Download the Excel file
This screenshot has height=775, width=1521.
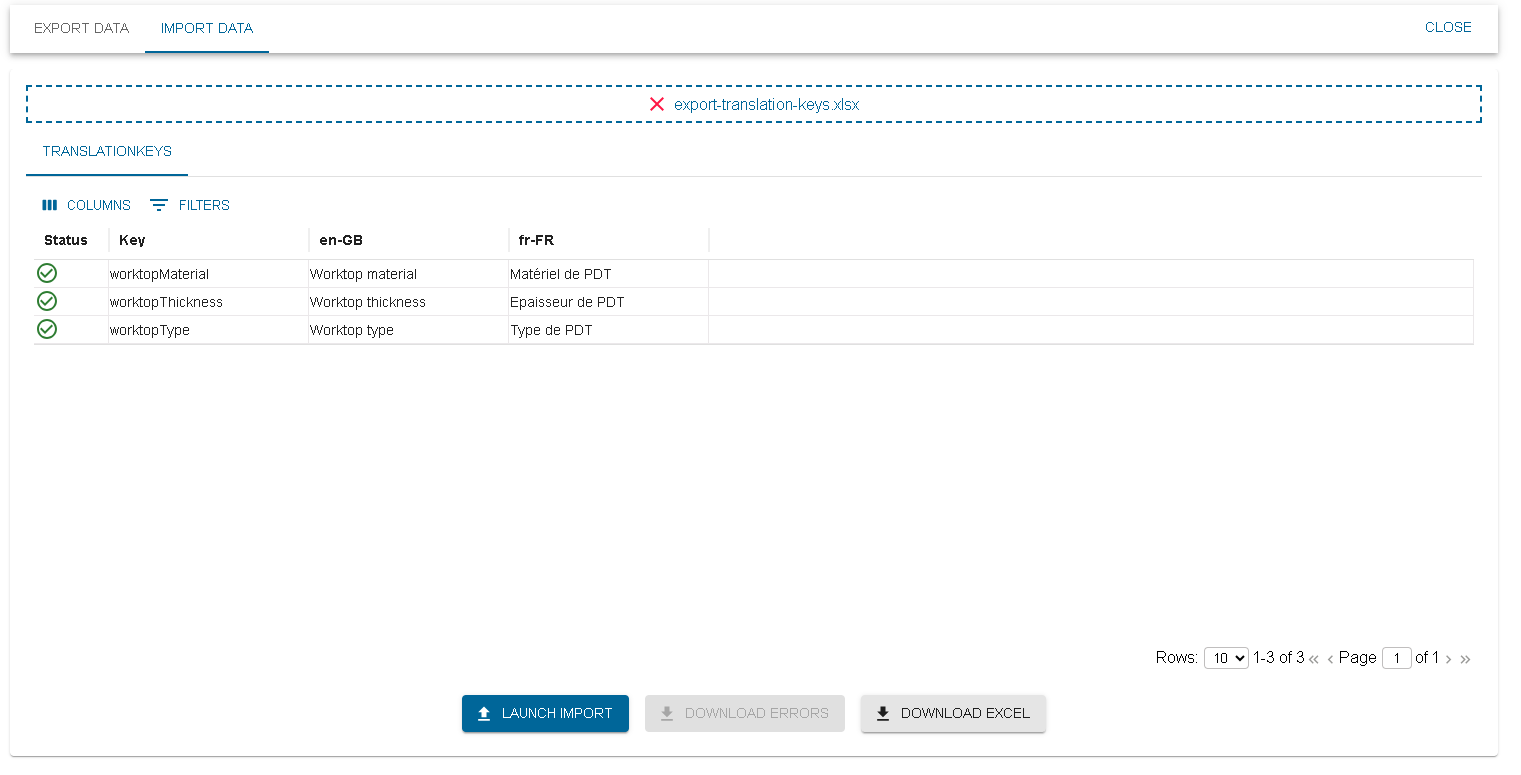click(x=953, y=713)
